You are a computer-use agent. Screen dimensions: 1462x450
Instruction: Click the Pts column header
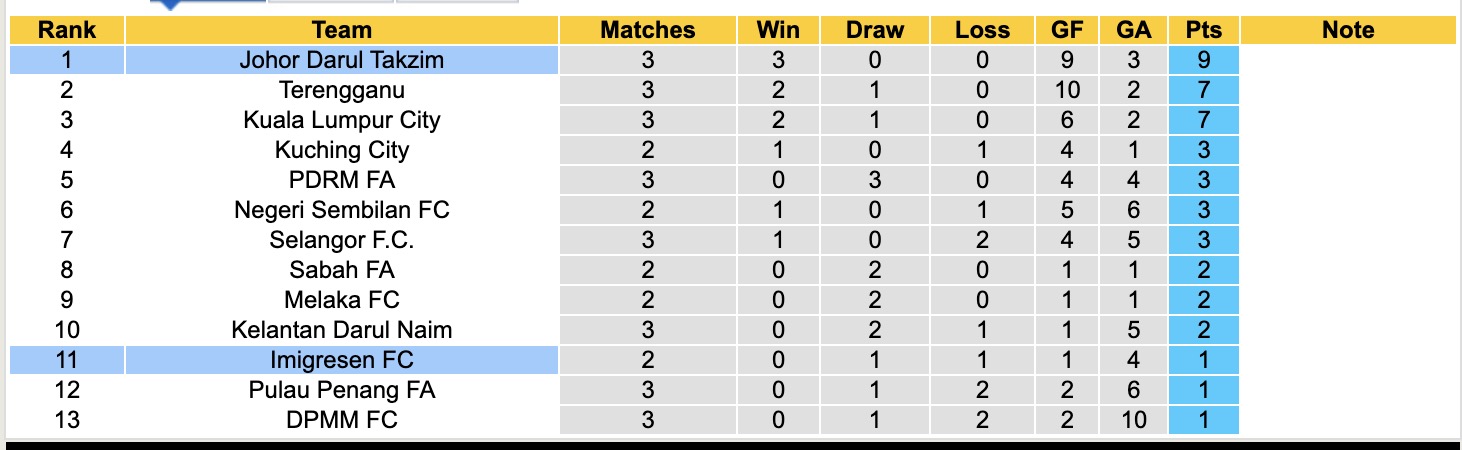coord(1204,30)
